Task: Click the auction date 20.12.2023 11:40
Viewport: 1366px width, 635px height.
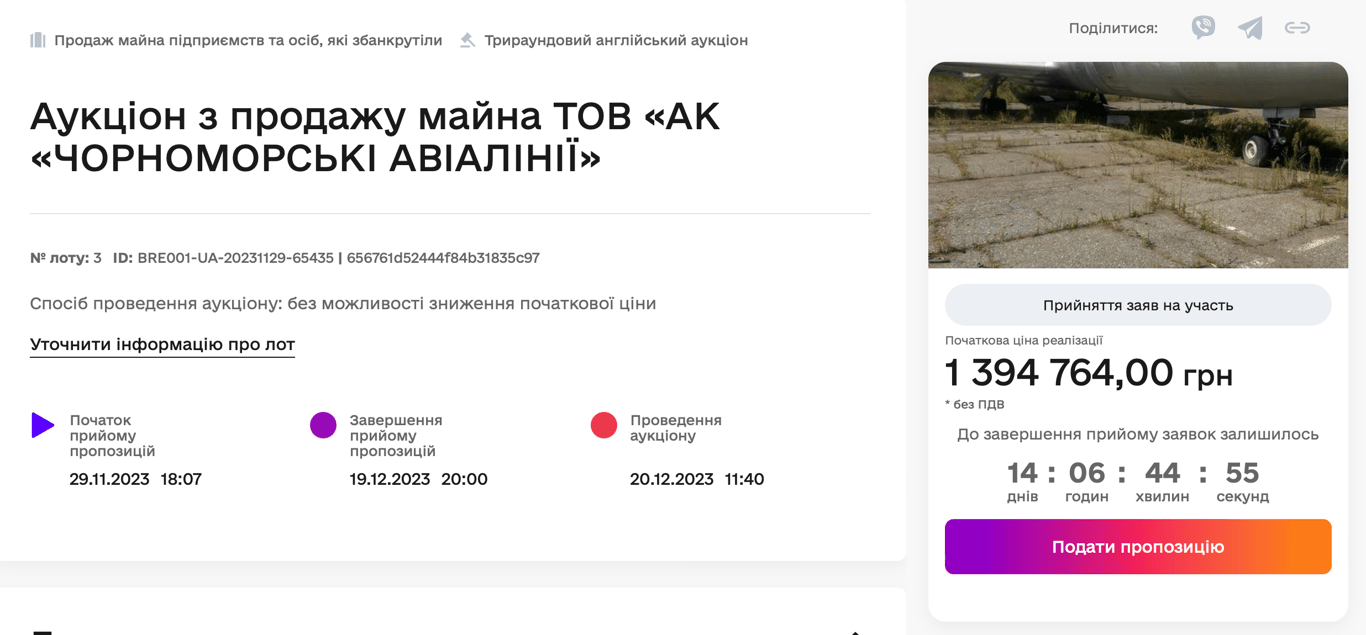Action: [697, 479]
